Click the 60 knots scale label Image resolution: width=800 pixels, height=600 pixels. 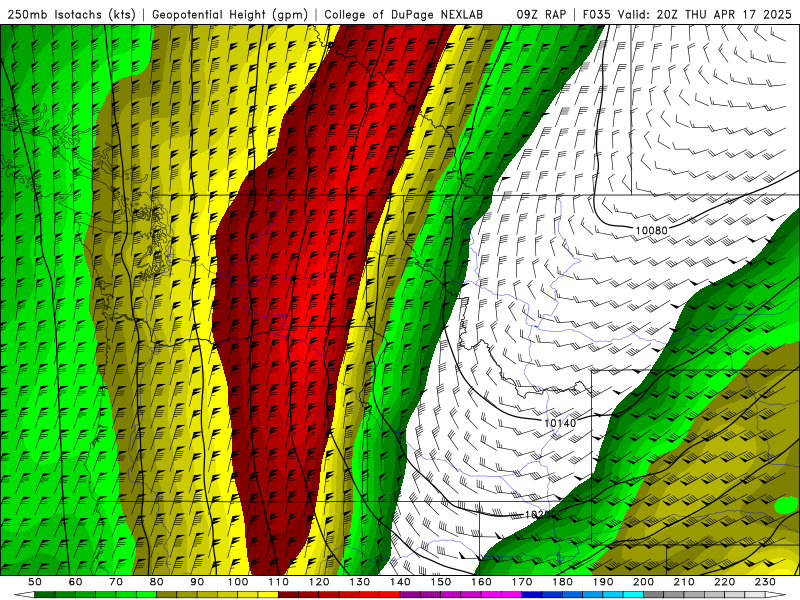coord(75,582)
